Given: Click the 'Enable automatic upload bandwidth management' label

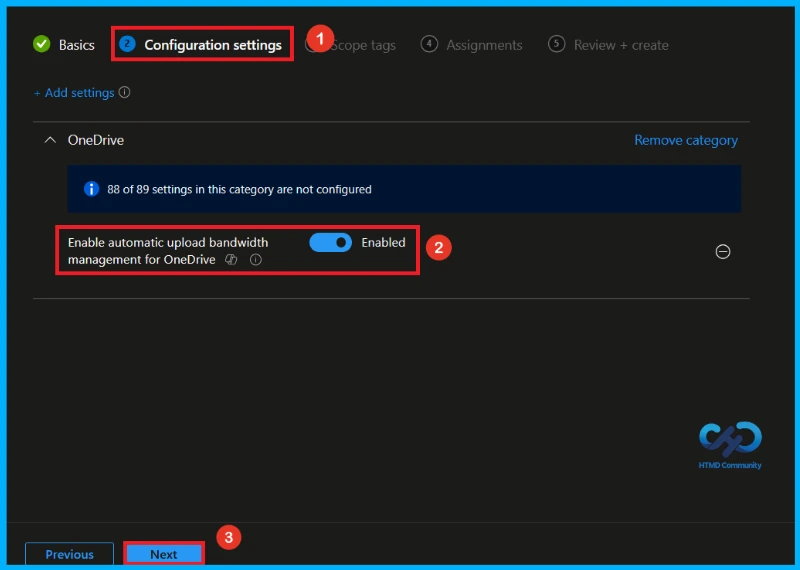Looking at the screenshot, I should pos(168,251).
